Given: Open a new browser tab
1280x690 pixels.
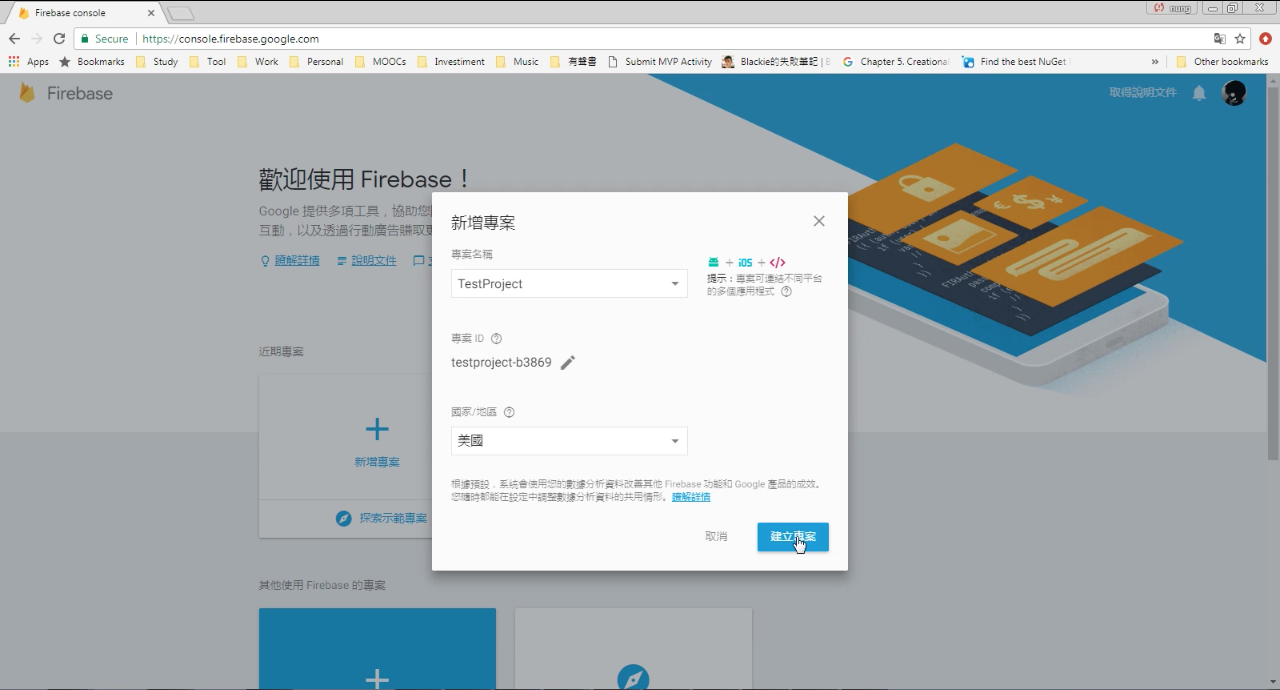Looking at the screenshot, I should (x=180, y=13).
